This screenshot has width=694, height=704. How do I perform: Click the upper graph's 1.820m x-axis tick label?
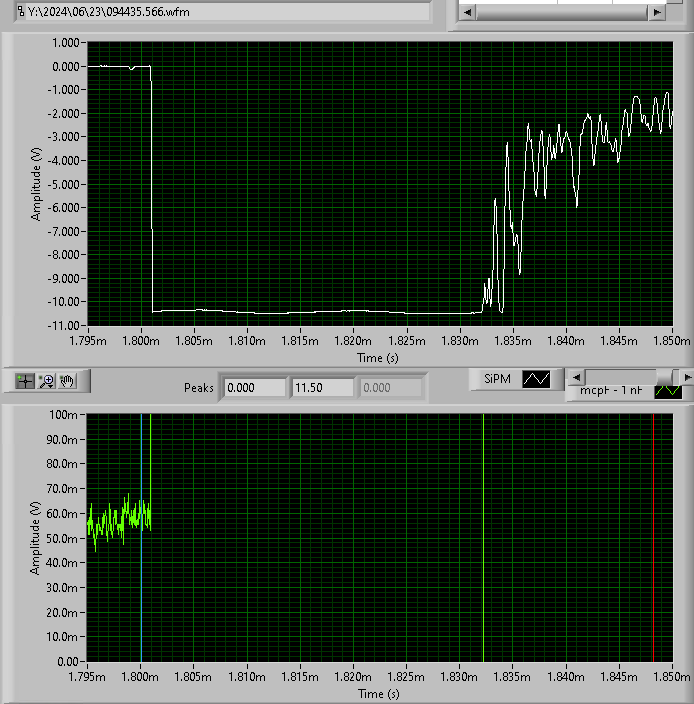(353, 341)
